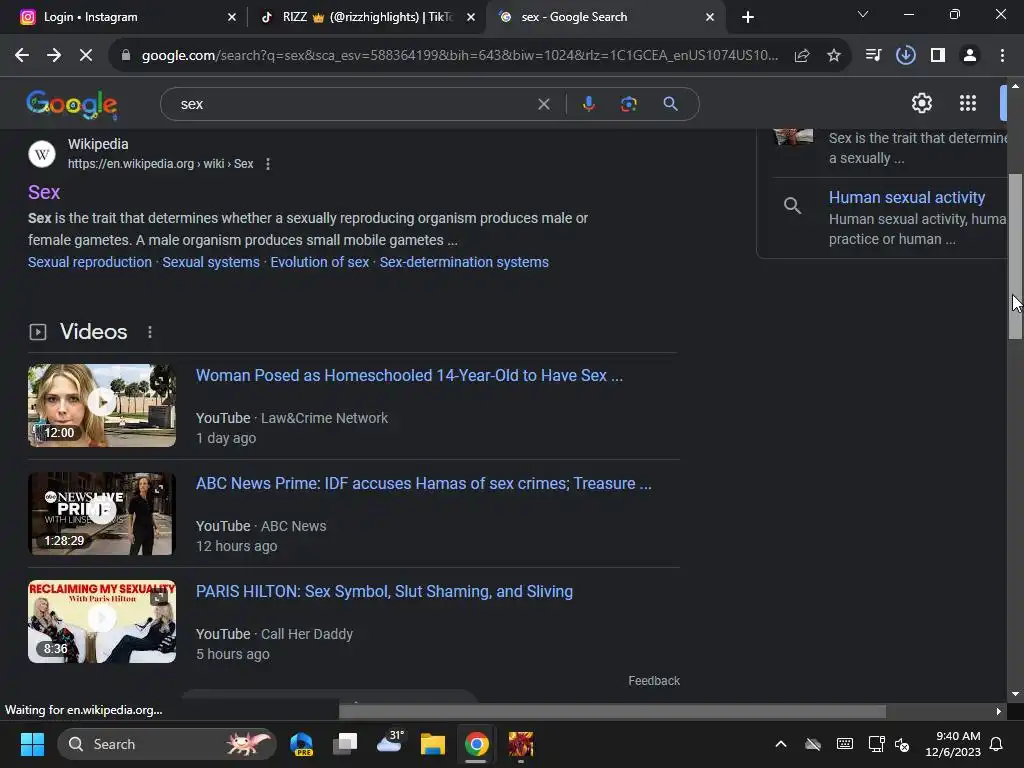Open the clock showing 9:40 AM
Image resolution: width=1024 pixels, height=768 pixels.
click(953, 744)
